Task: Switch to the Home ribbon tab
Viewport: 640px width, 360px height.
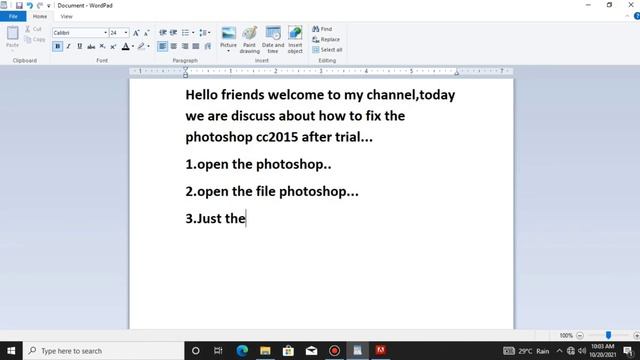Action: (40, 16)
